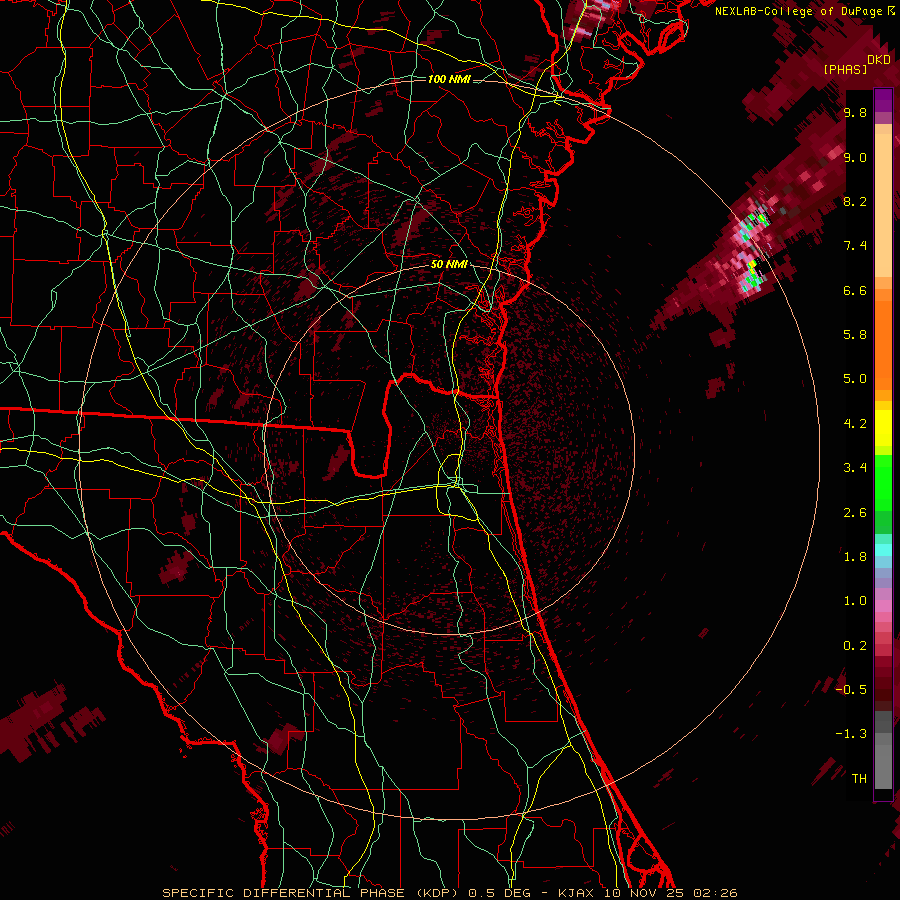Viewport: 900px width, 900px height.
Task: Select the -0.5 scale label
Action: pyautogui.click(x=851, y=690)
